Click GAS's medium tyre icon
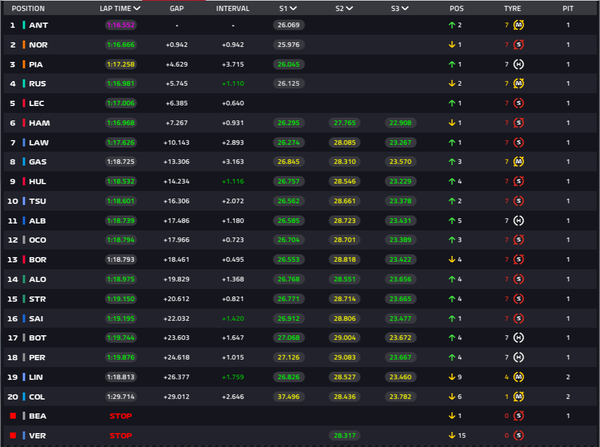 pos(518,162)
